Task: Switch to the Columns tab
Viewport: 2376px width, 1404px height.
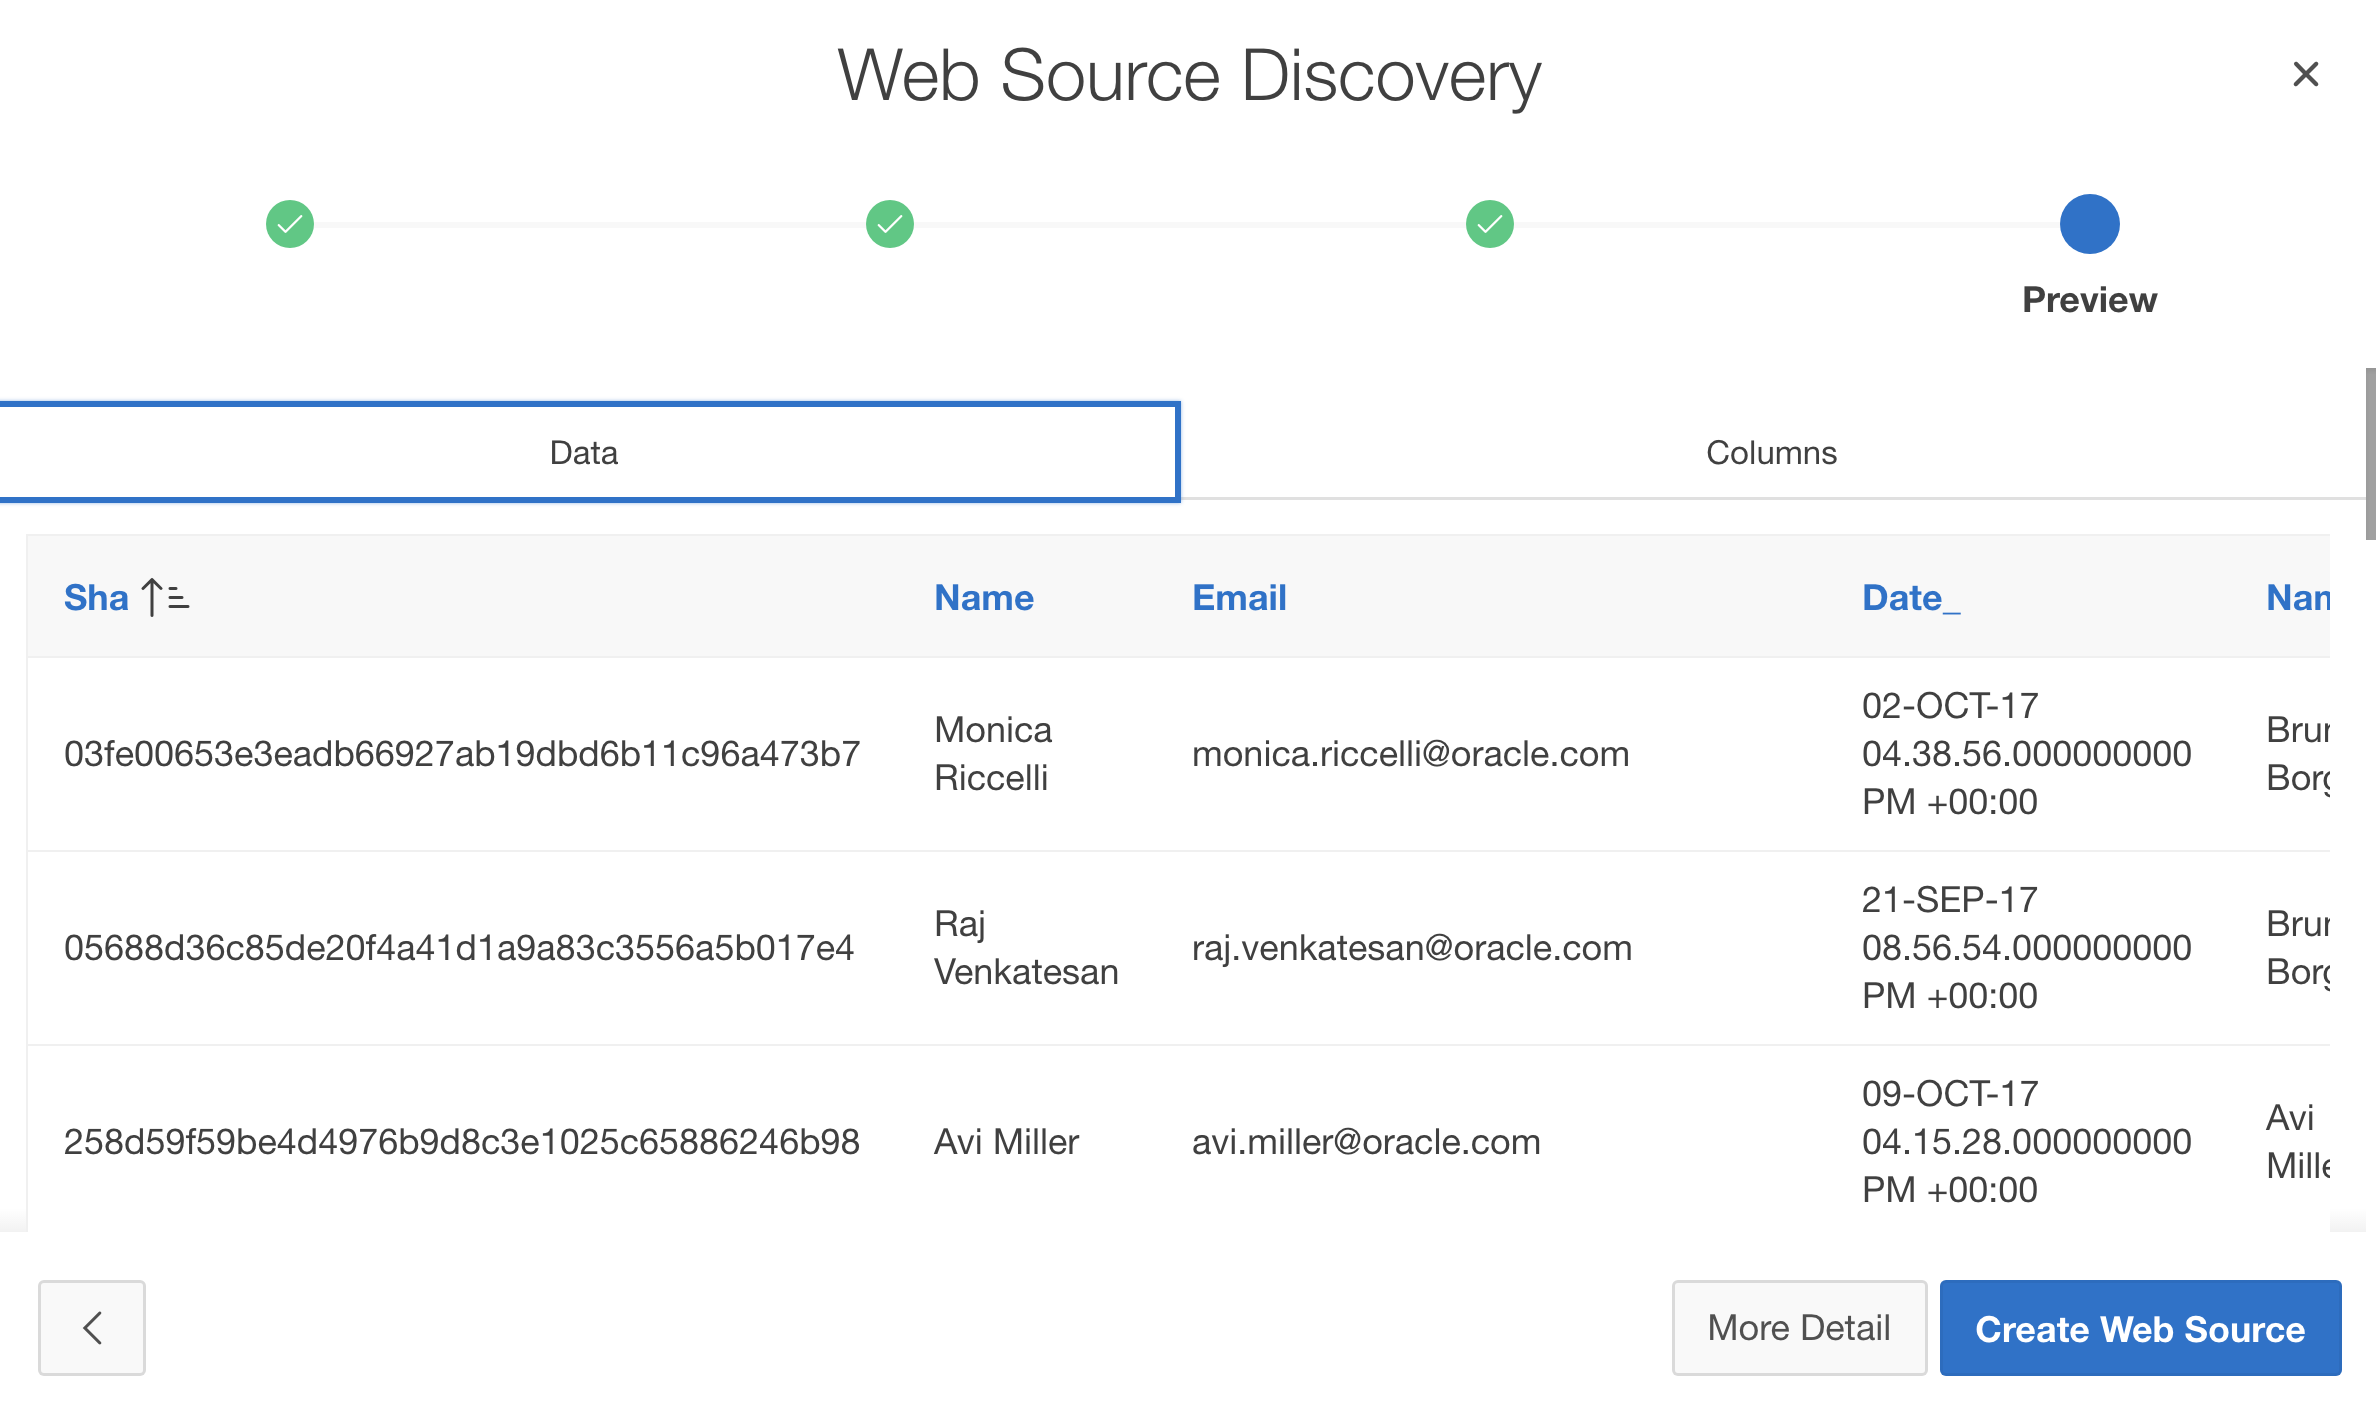Action: pos(1771,452)
